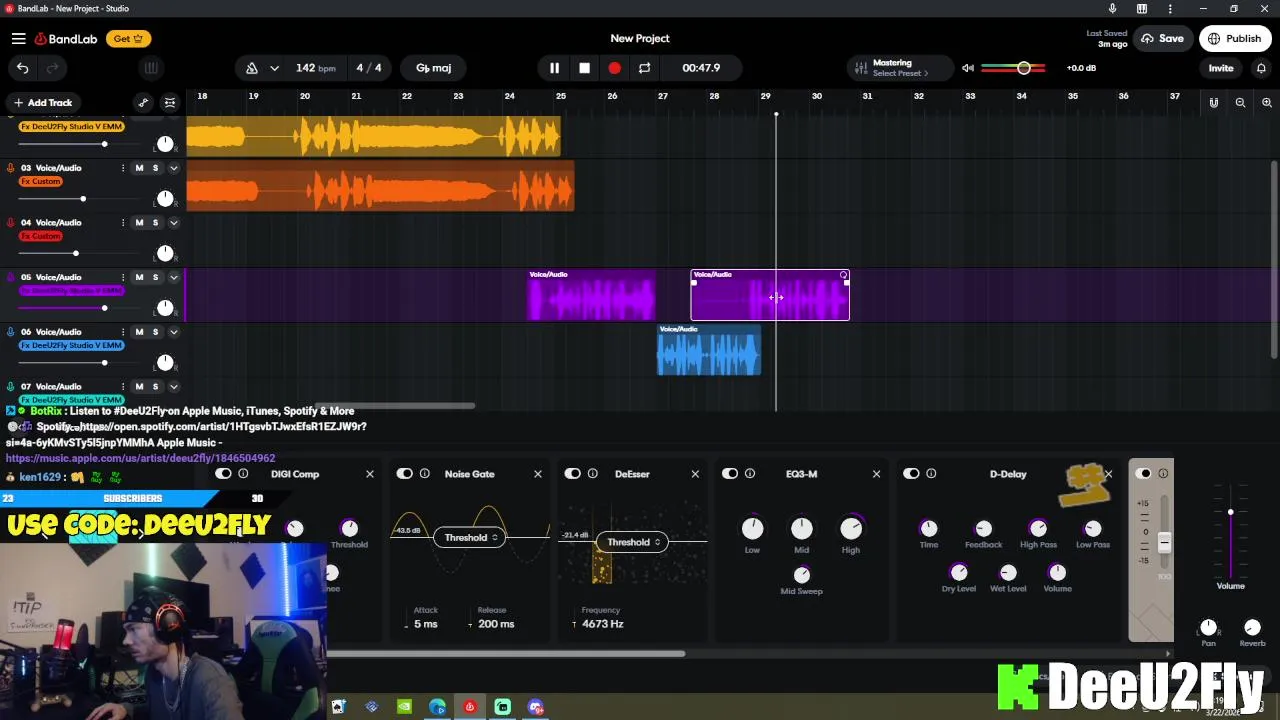Viewport: 1280px width, 720px height.
Task: Open Fx Custom chain on track 03
Action: coord(41,181)
